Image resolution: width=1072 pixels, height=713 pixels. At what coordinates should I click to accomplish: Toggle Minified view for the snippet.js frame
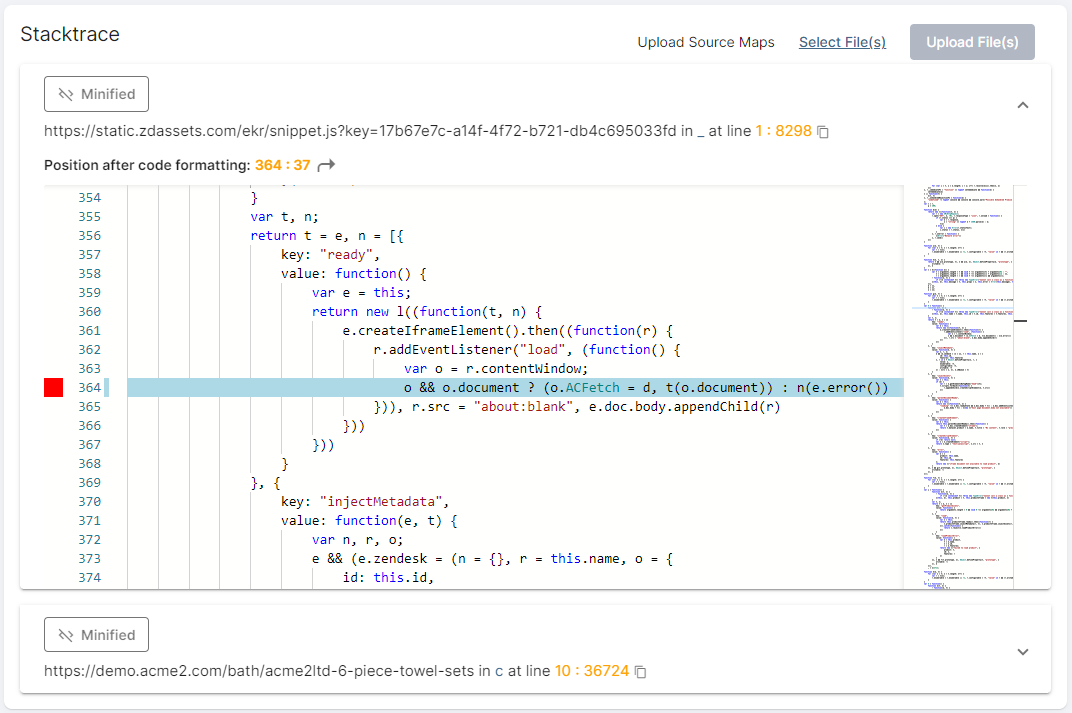tap(96, 93)
